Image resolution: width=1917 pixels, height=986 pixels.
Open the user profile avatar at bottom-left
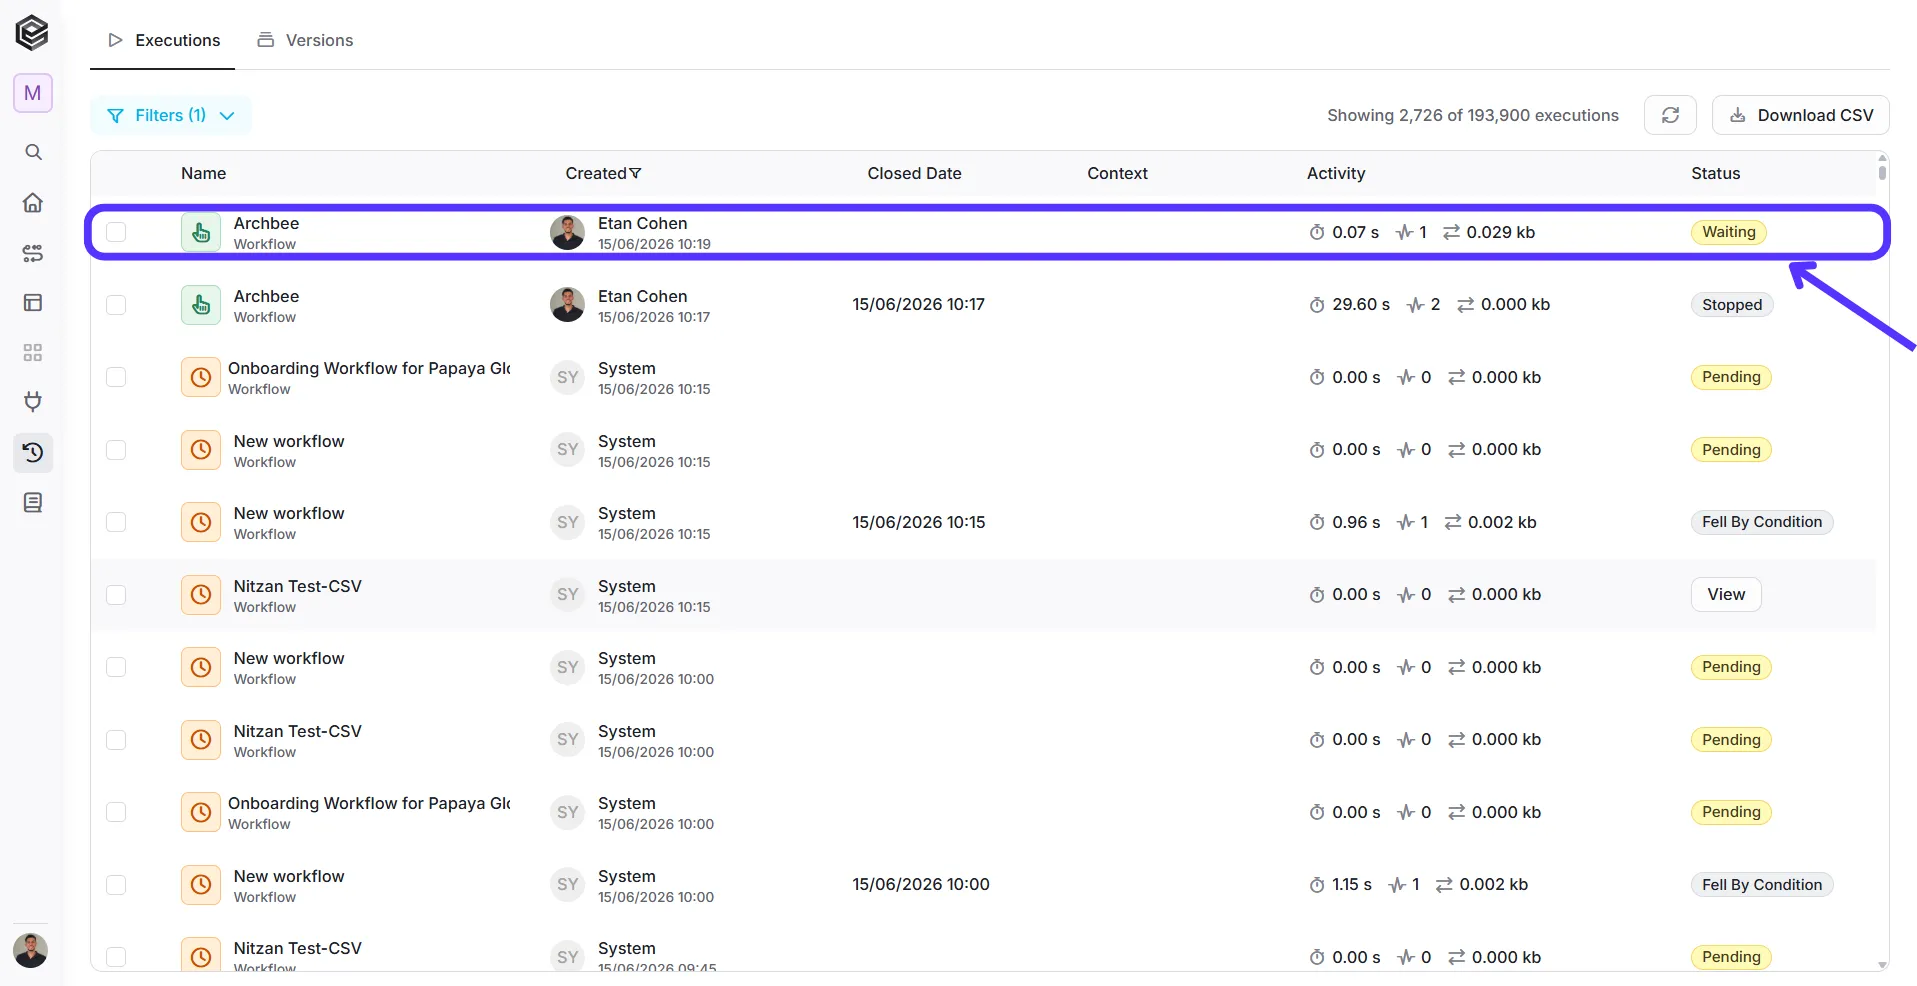(31, 950)
